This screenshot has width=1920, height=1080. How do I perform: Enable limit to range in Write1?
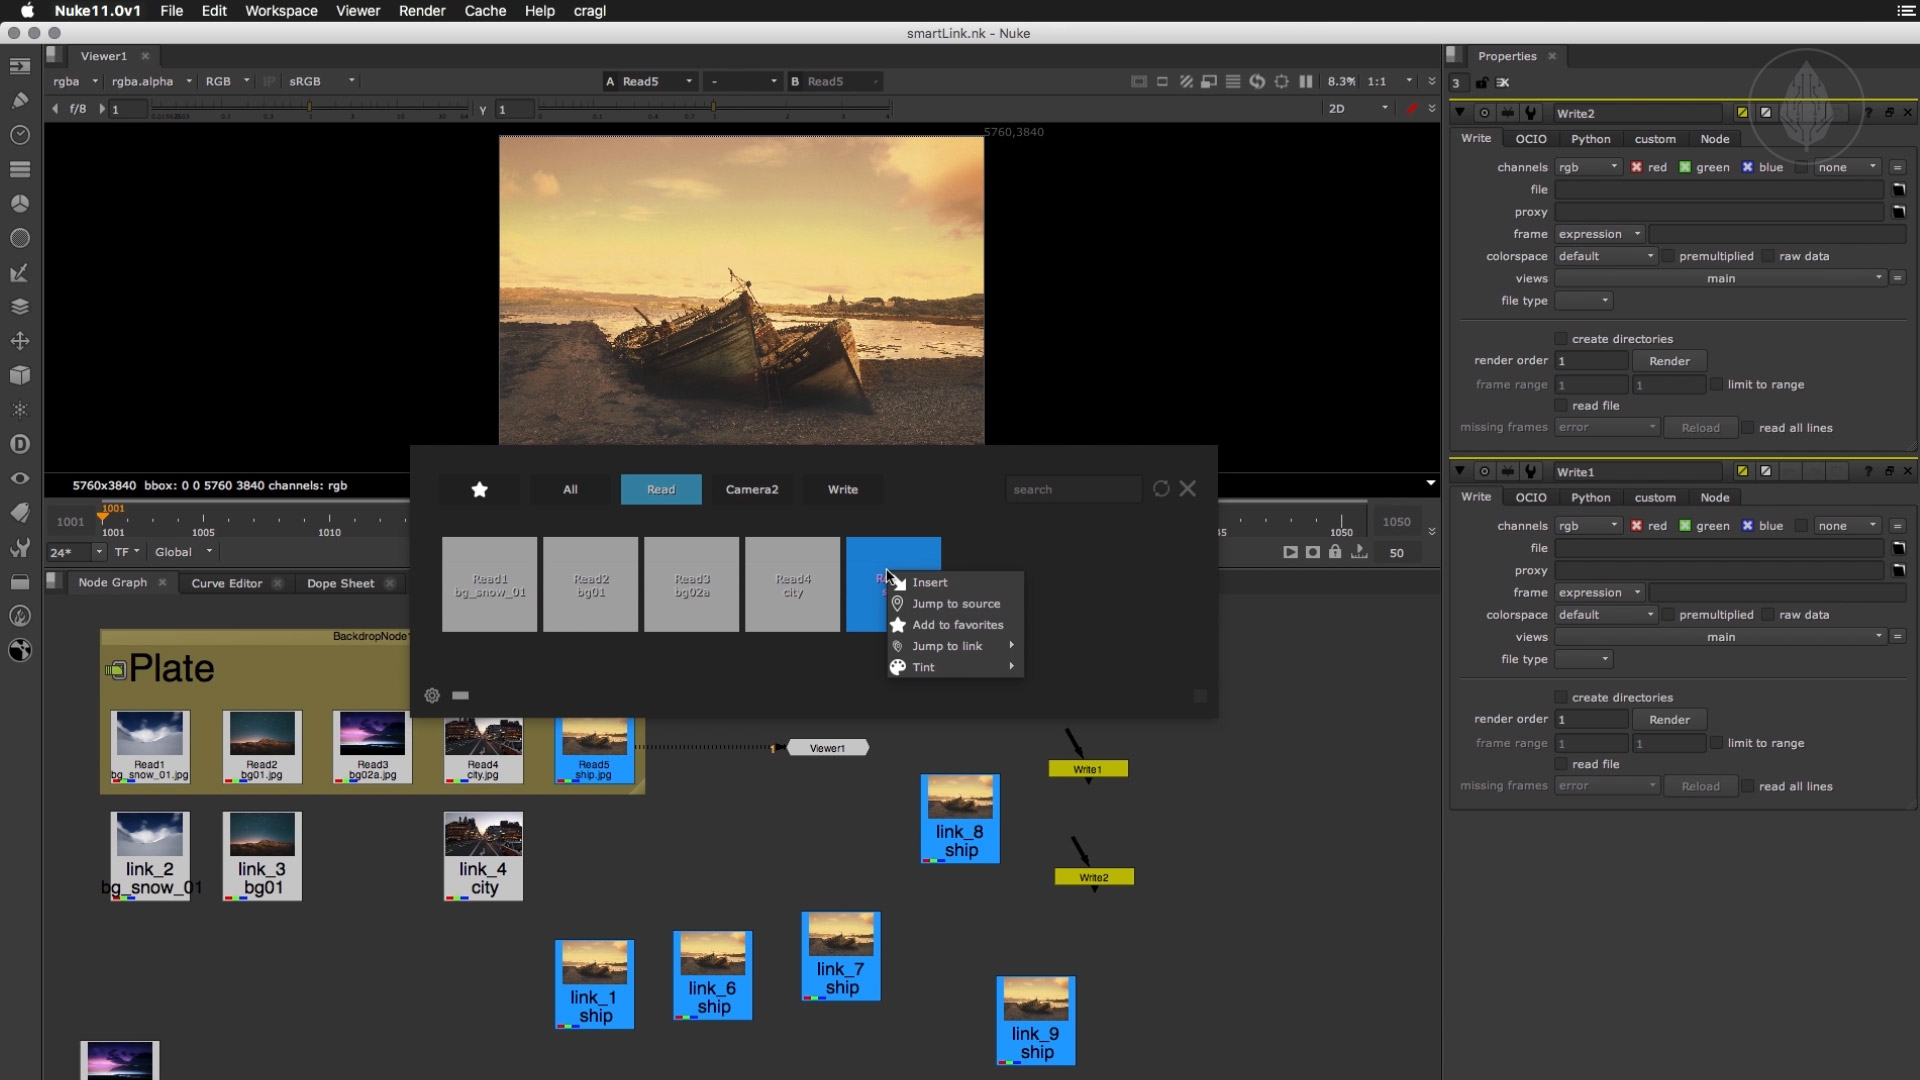tap(1716, 743)
